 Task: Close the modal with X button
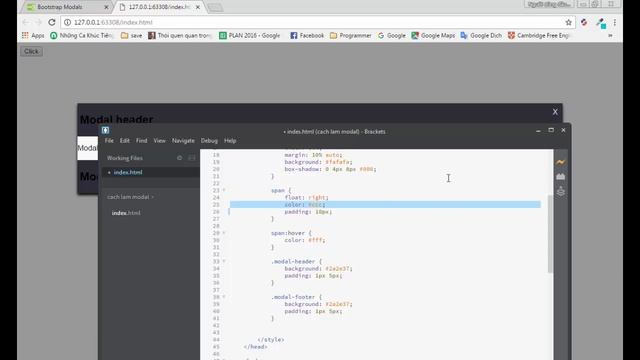click(x=555, y=112)
